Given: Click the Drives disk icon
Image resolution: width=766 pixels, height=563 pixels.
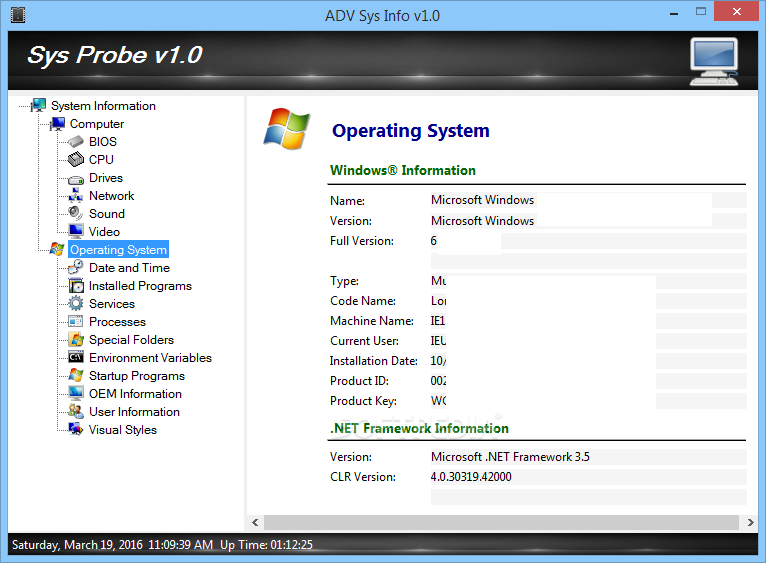Looking at the screenshot, I should point(76,178).
